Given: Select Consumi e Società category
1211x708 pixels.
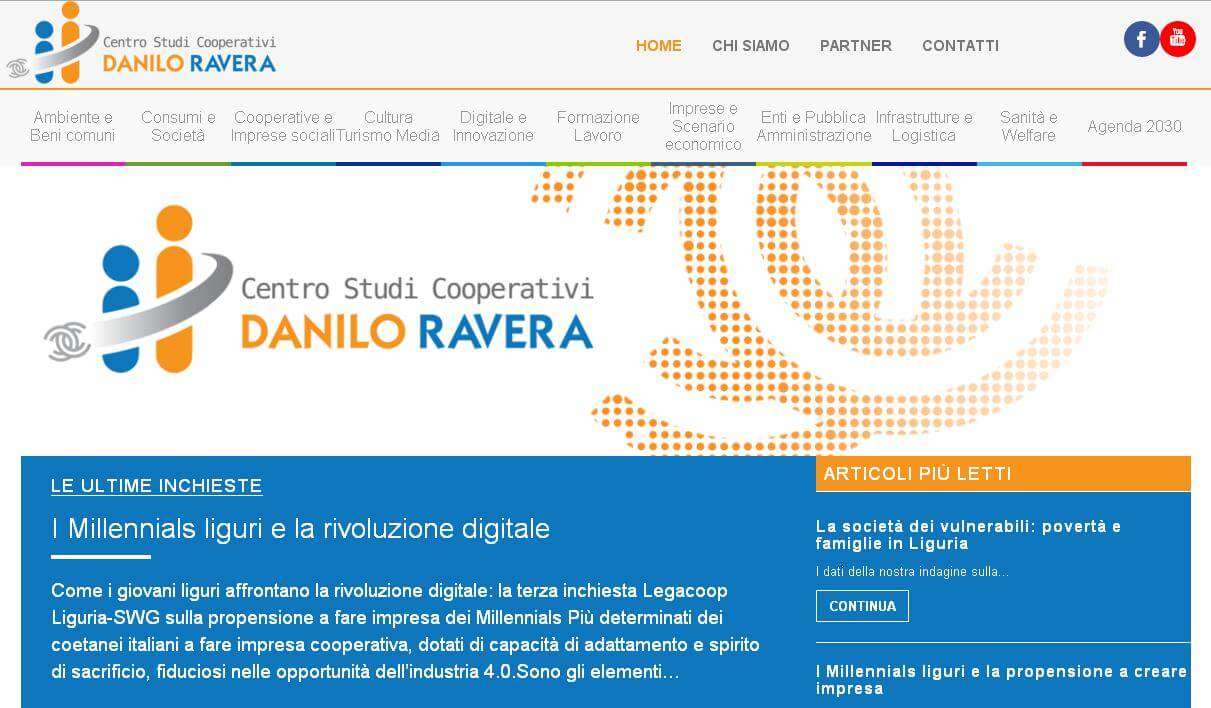Looking at the screenshot, I should (x=178, y=127).
